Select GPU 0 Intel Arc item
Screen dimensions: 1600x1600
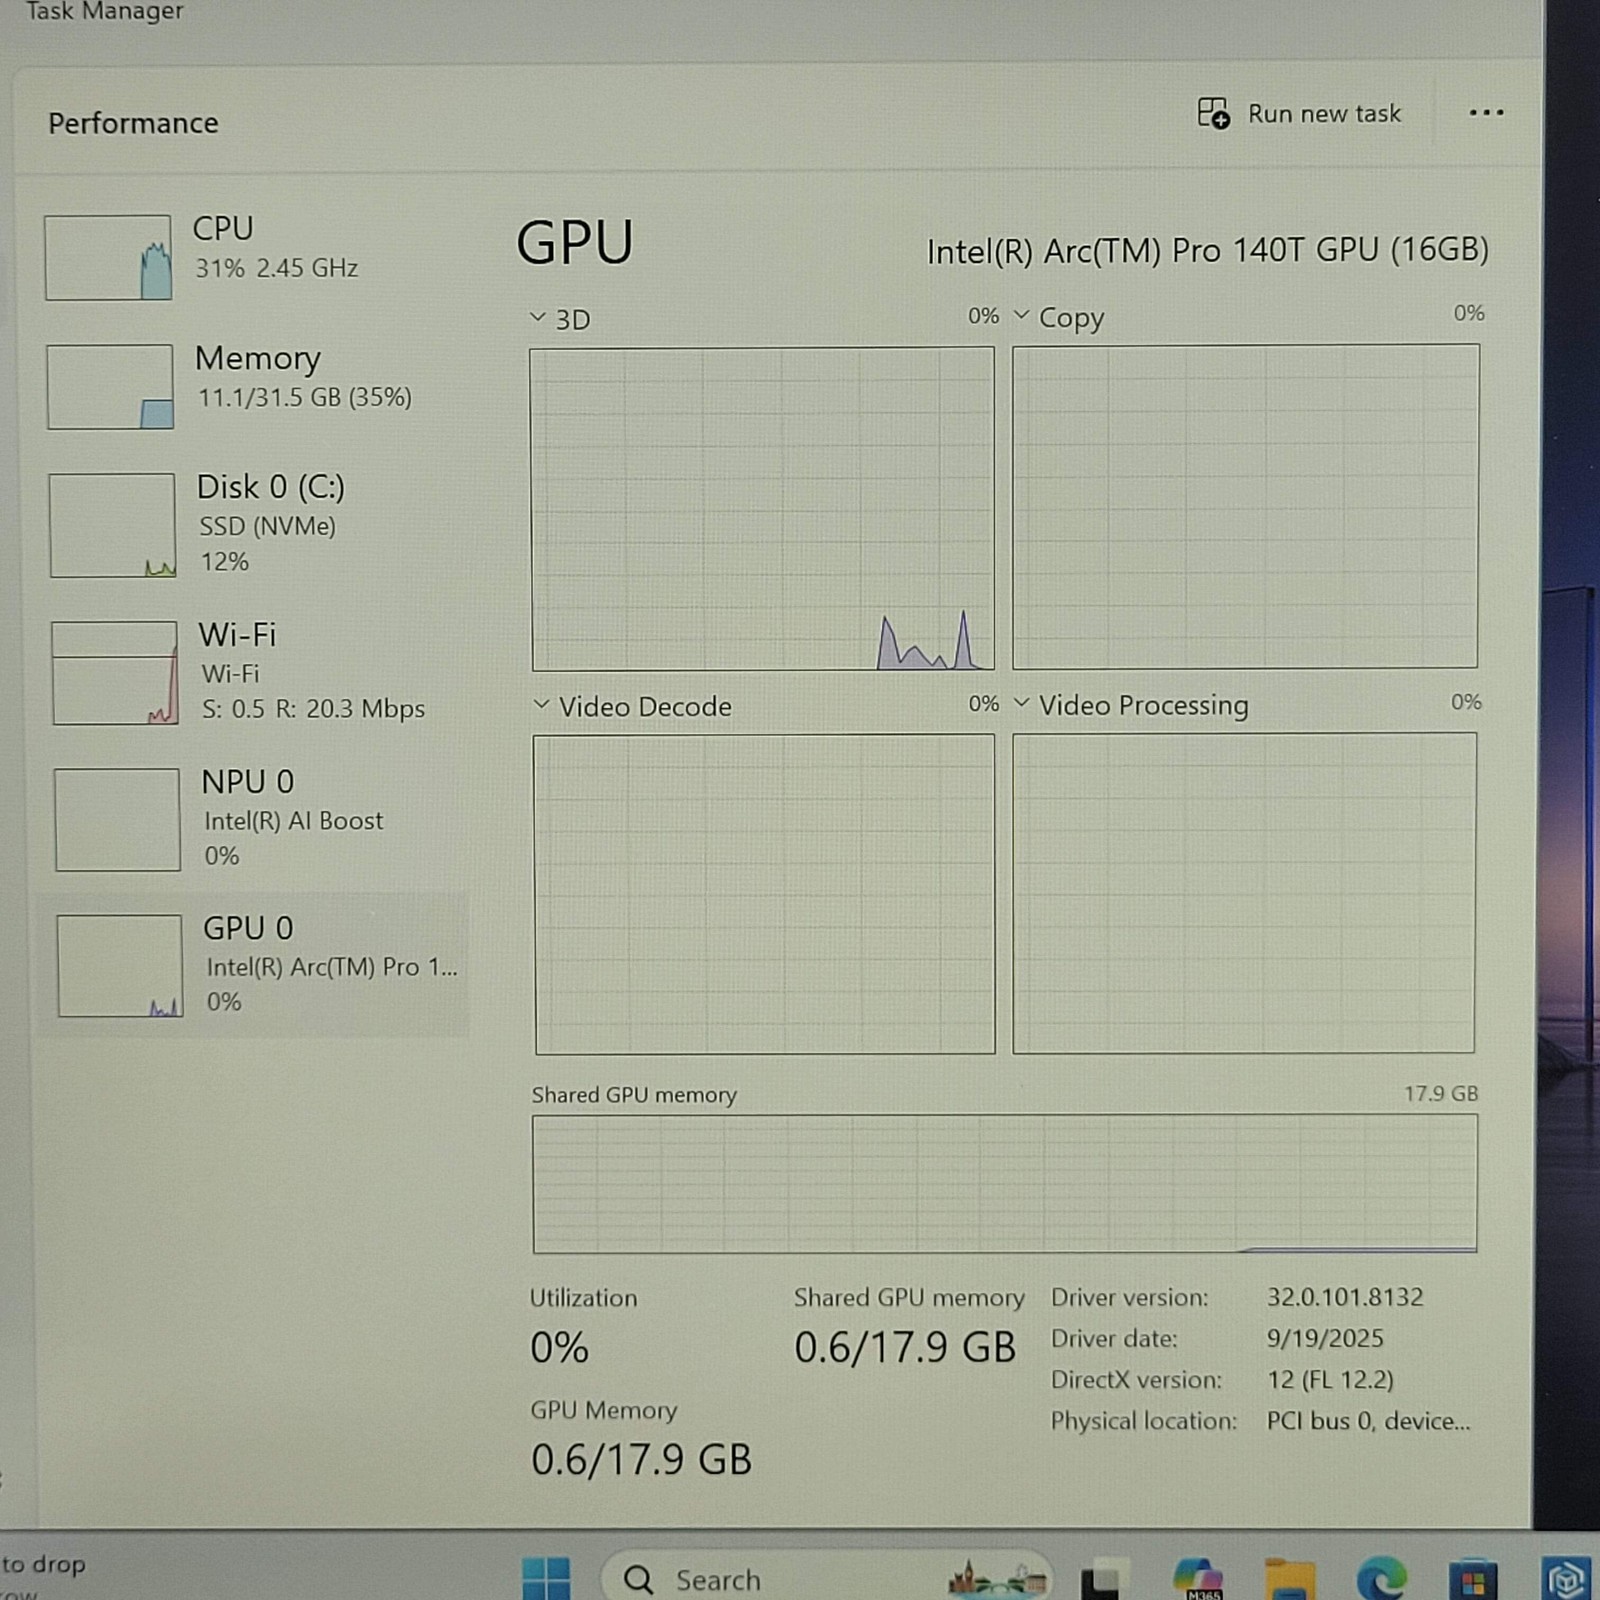click(252, 965)
